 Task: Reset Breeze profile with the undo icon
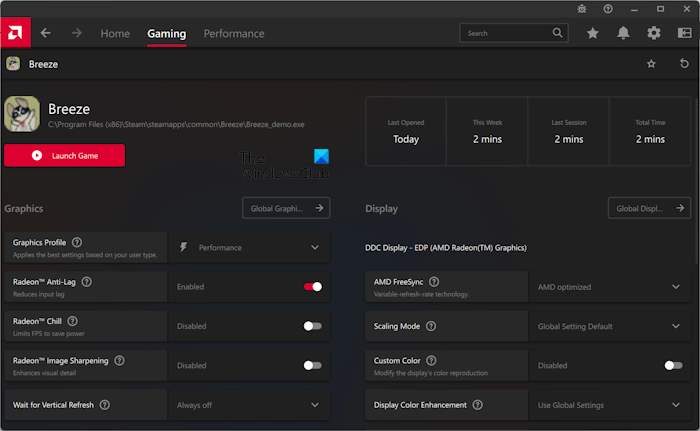pos(684,64)
